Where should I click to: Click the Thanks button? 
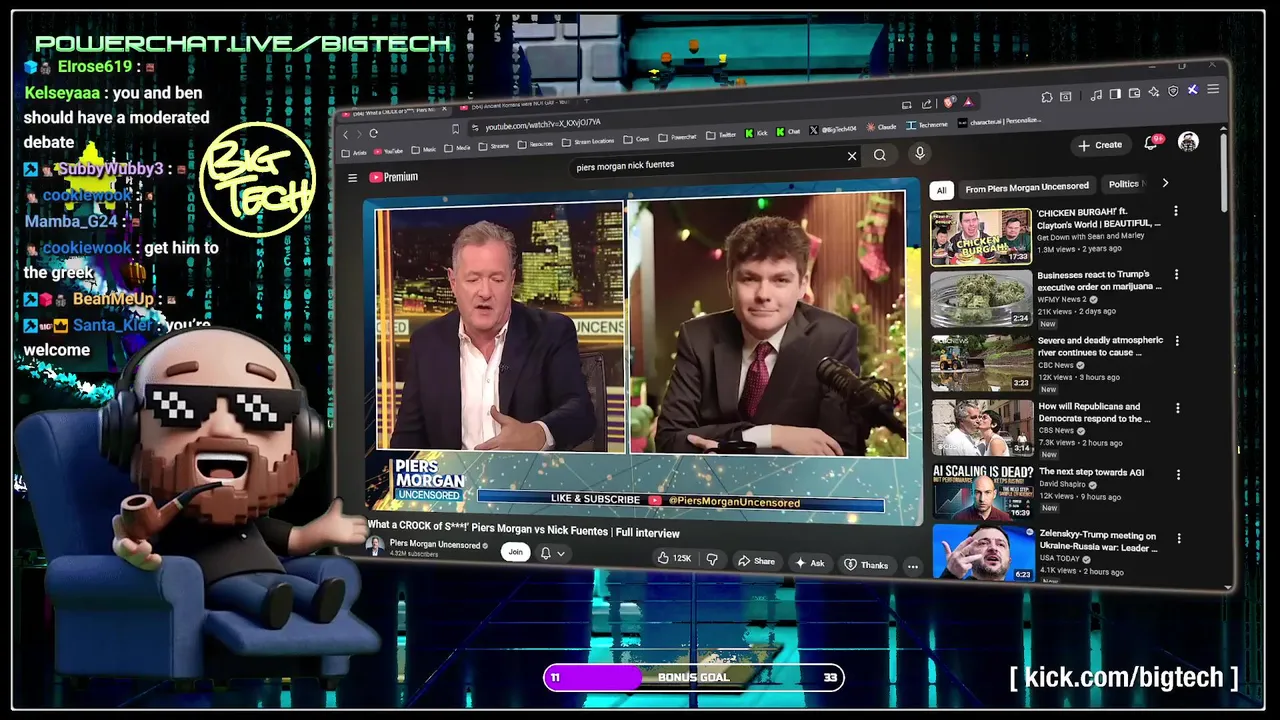tap(866, 565)
